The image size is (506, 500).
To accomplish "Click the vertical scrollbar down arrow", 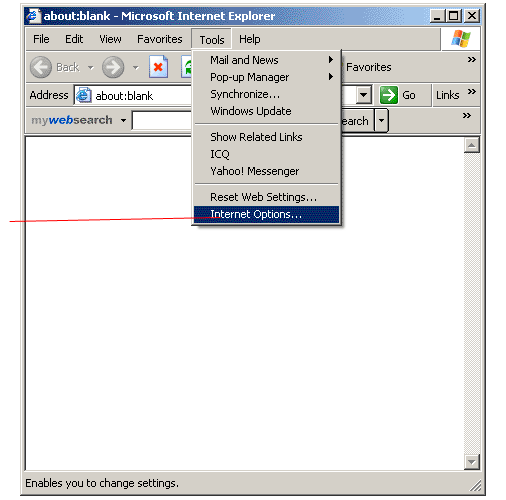I will [x=471, y=462].
